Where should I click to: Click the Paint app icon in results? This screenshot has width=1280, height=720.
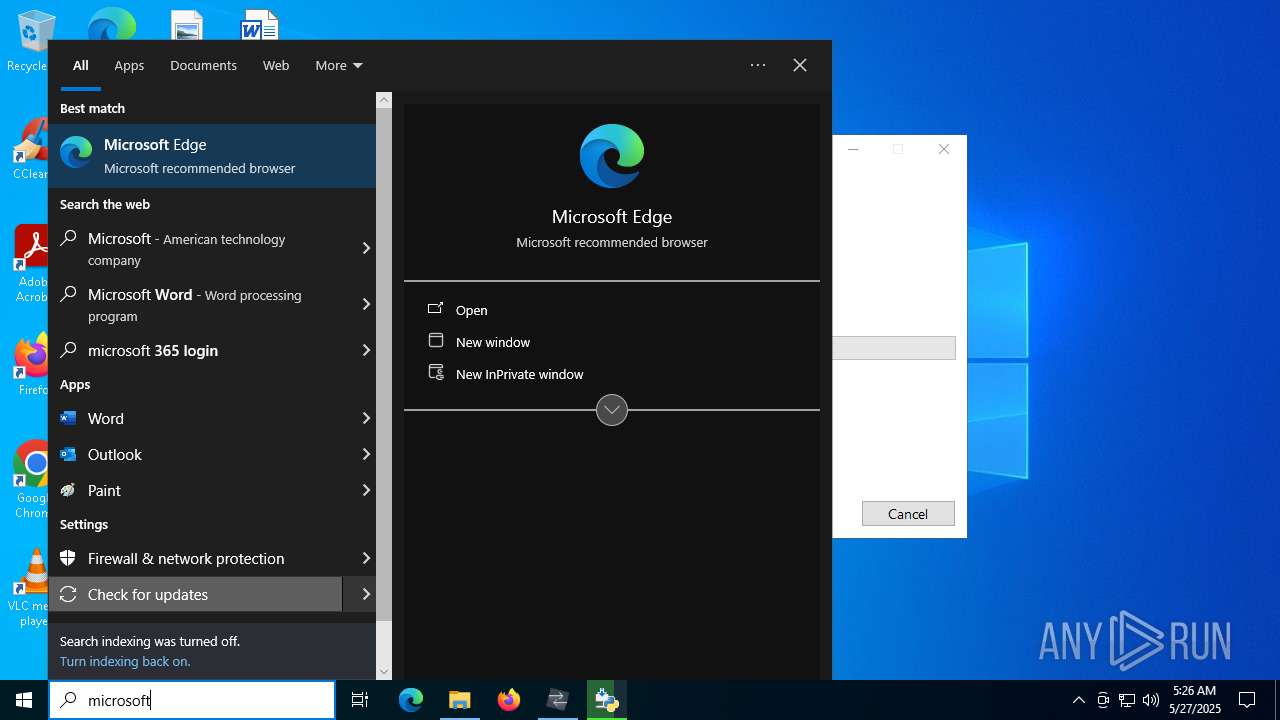(x=68, y=490)
